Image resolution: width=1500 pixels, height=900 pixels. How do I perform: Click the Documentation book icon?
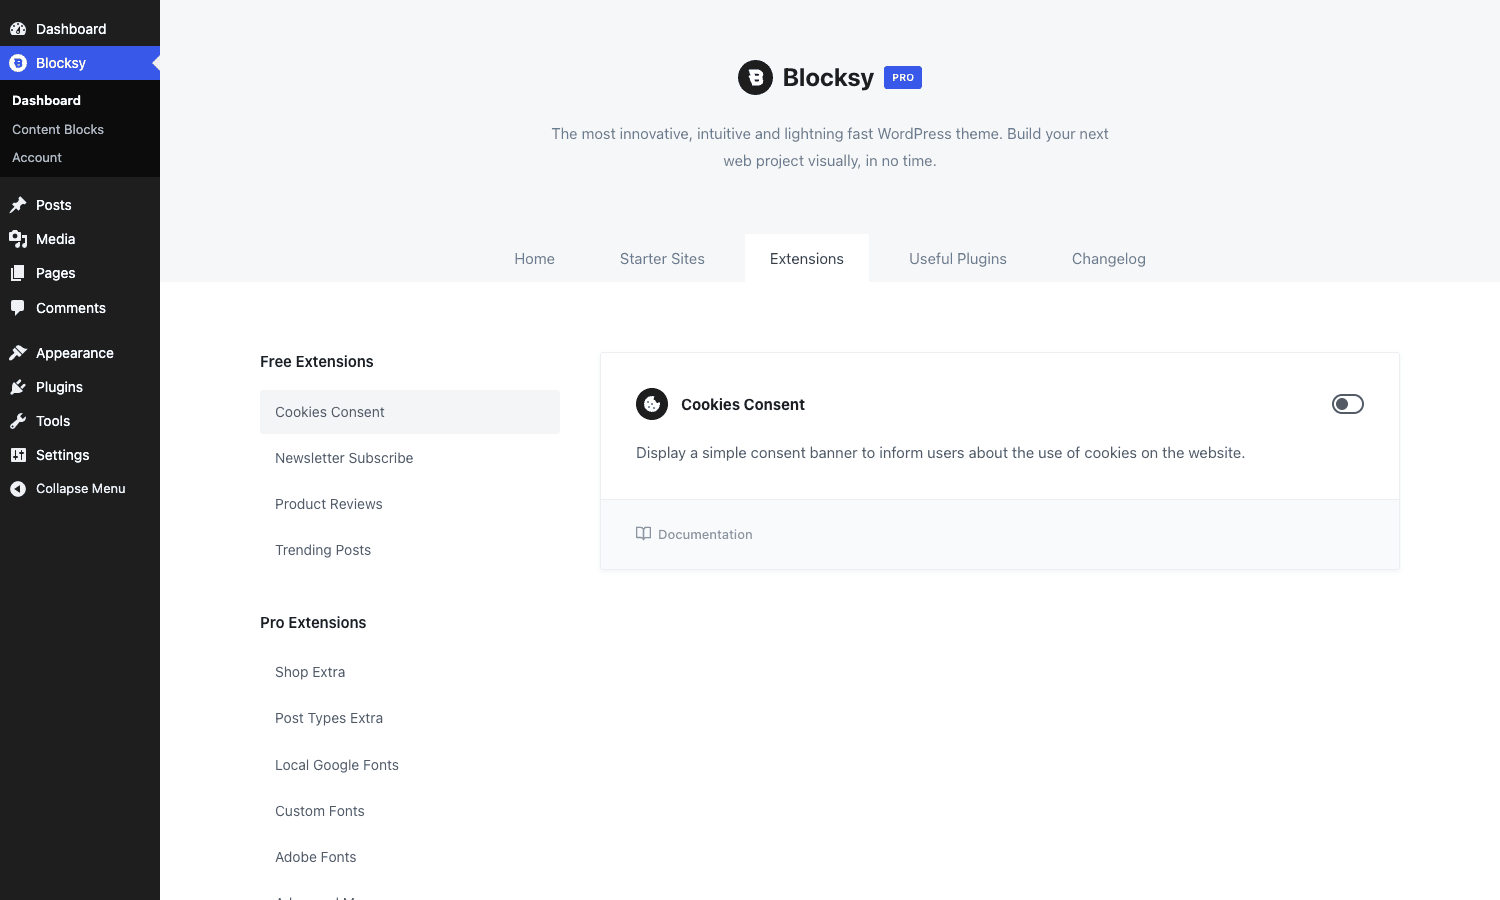coord(643,534)
